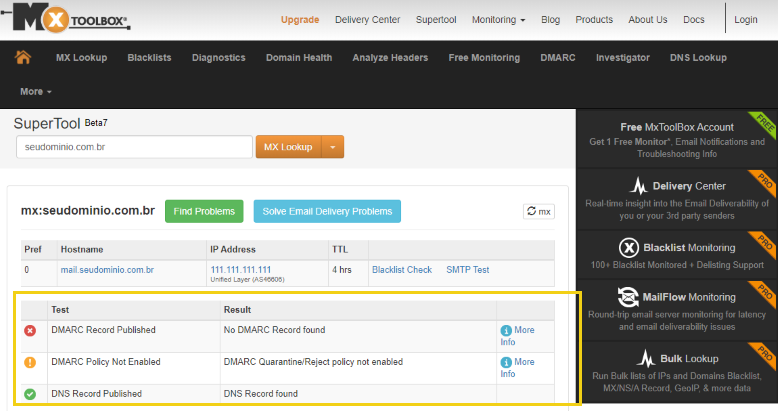This screenshot has width=778, height=411.
Task: Click the Hostname column header
Action: tap(82, 250)
